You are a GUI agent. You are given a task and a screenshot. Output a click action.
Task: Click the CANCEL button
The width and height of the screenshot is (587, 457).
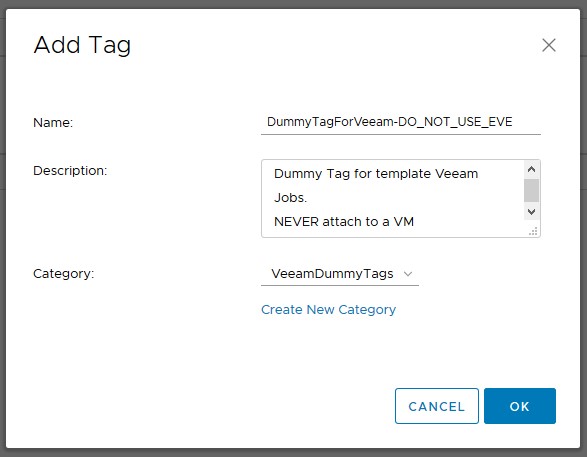click(437, 406)
